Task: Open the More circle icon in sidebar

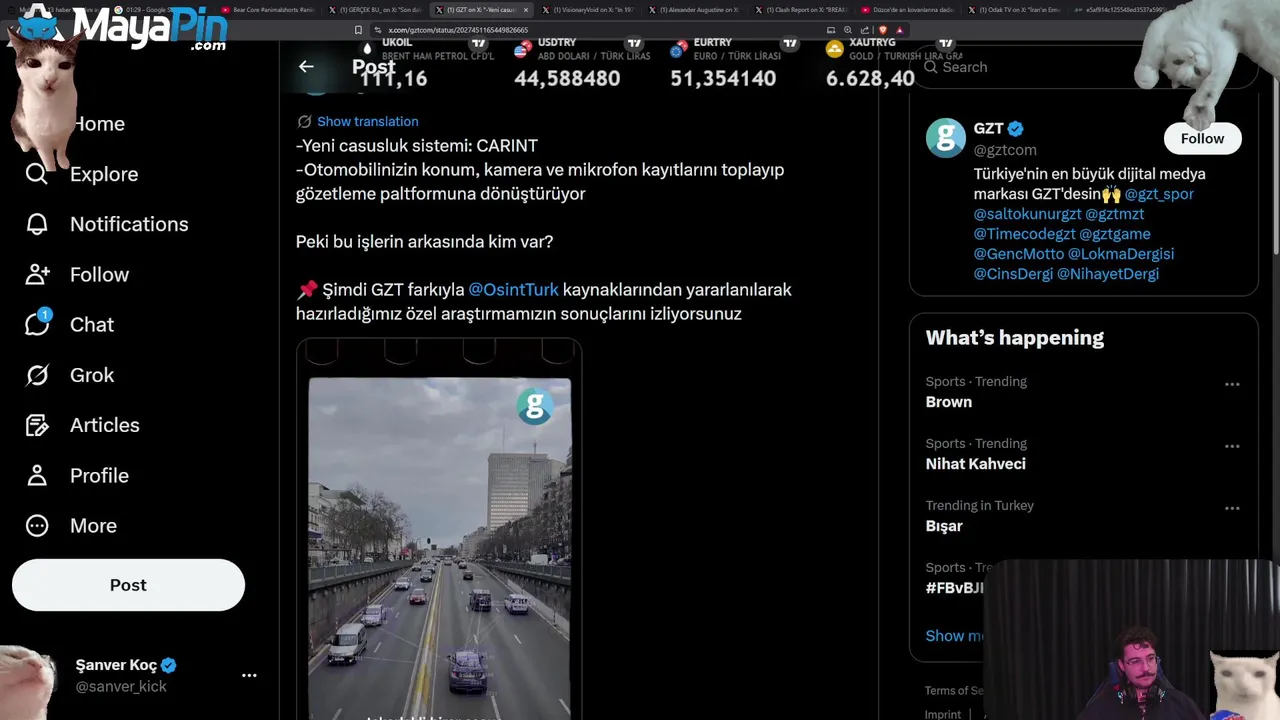Action: [37, 525]
